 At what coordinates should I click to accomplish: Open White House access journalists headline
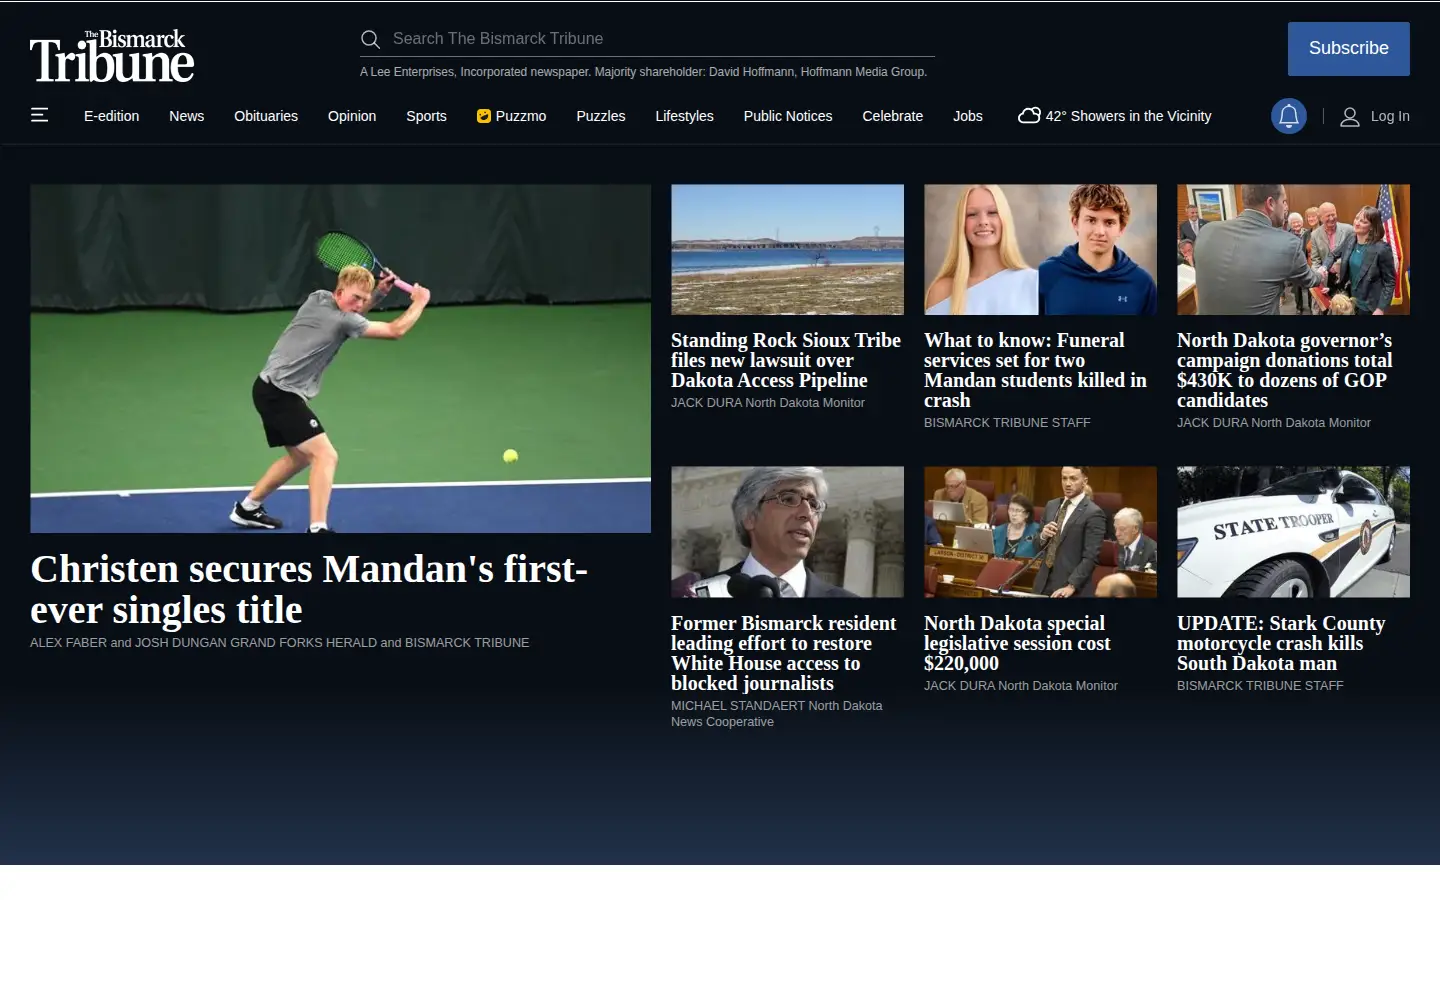(x=784, y=653)
